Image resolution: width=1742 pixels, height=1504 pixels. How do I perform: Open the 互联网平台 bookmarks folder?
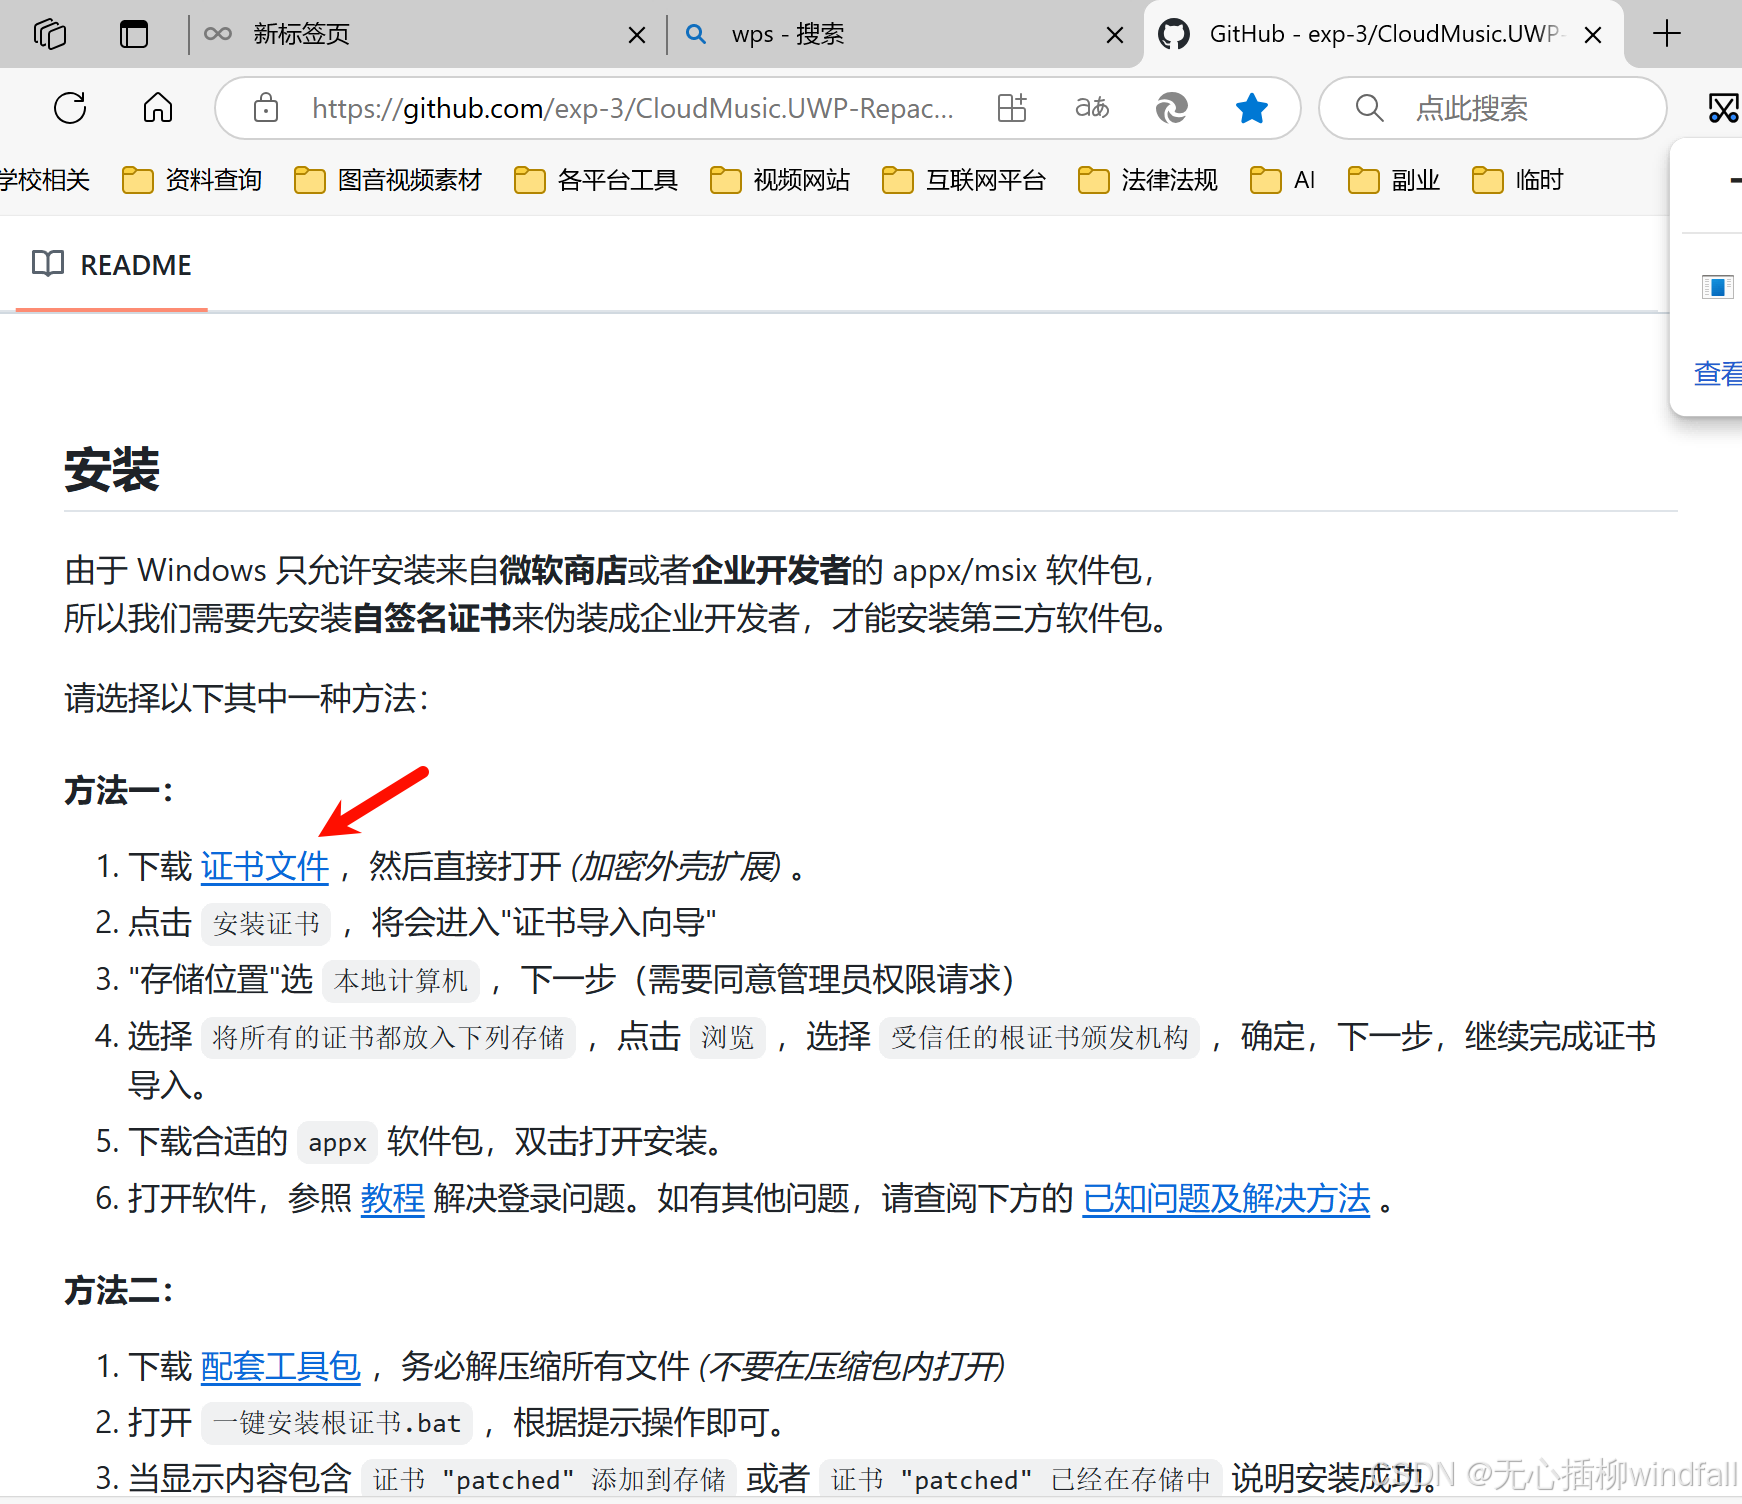coord(964,180)
